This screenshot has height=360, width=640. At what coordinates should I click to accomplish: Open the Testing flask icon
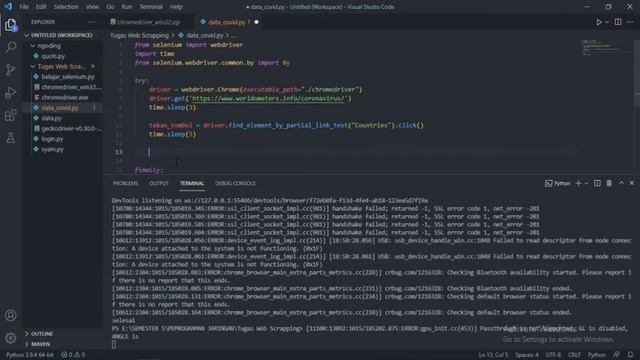pos(11,138)
